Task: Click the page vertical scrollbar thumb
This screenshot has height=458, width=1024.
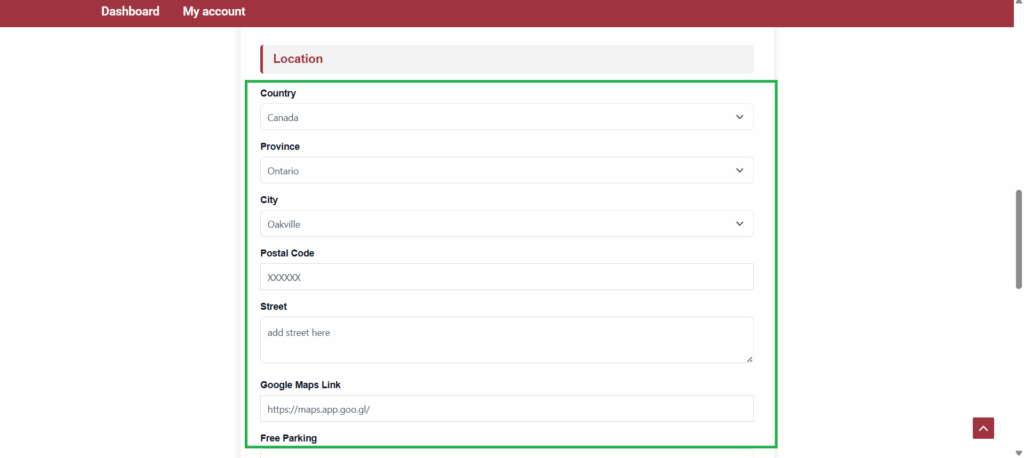Action: pyautogui.click(x=1018, y=238)
